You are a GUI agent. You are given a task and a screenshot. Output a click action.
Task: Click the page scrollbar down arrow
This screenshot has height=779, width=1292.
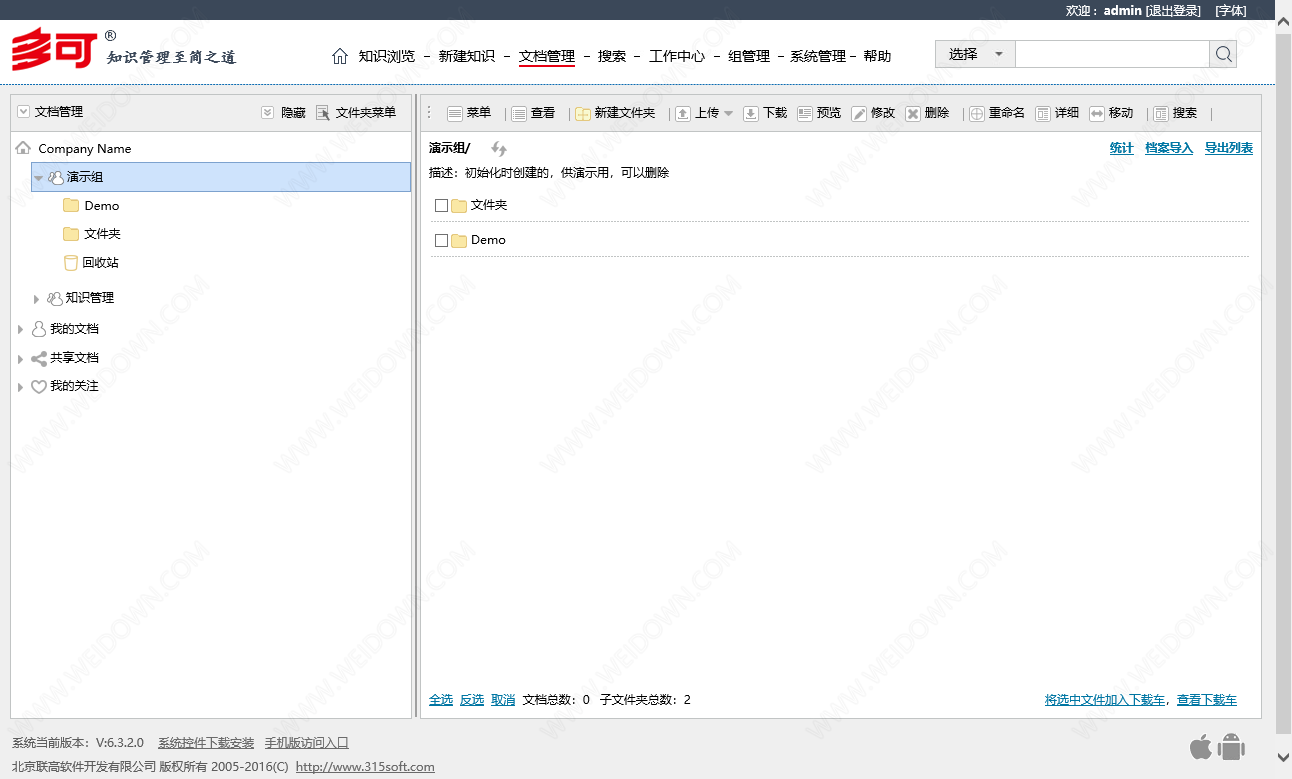pyautogui.click(x=1284, y=757)
